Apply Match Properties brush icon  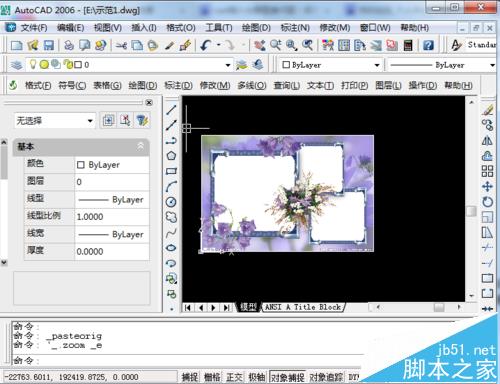tap(185, 45)
